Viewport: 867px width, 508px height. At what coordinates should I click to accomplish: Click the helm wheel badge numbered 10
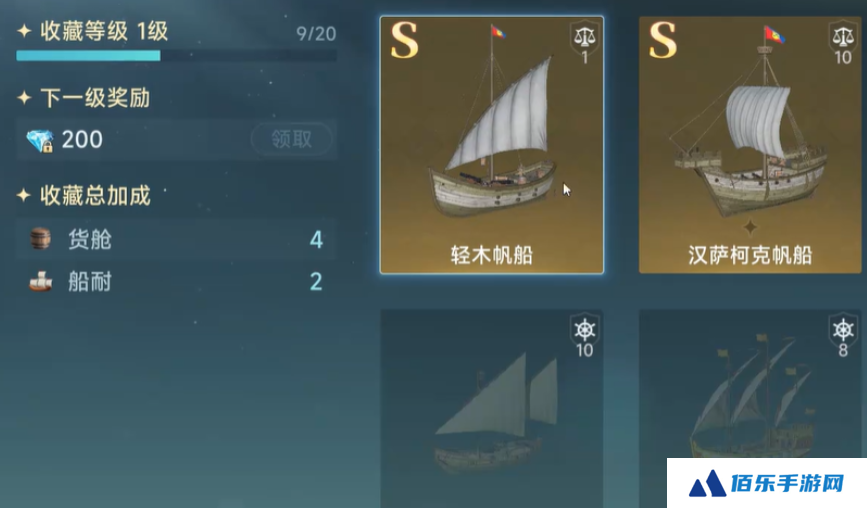pyautogui.click(x=584, y=336)
